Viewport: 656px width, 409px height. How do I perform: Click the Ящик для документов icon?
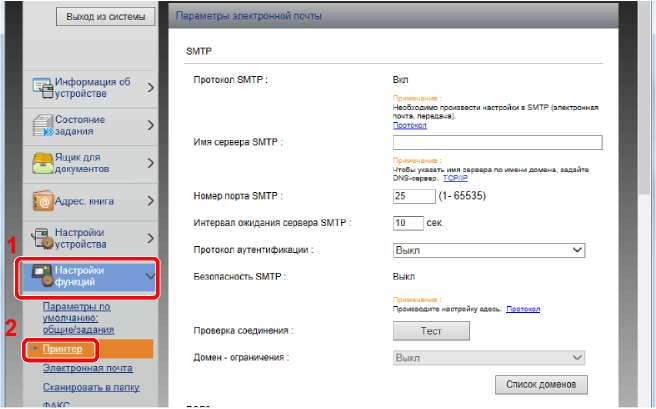[41, 163]
